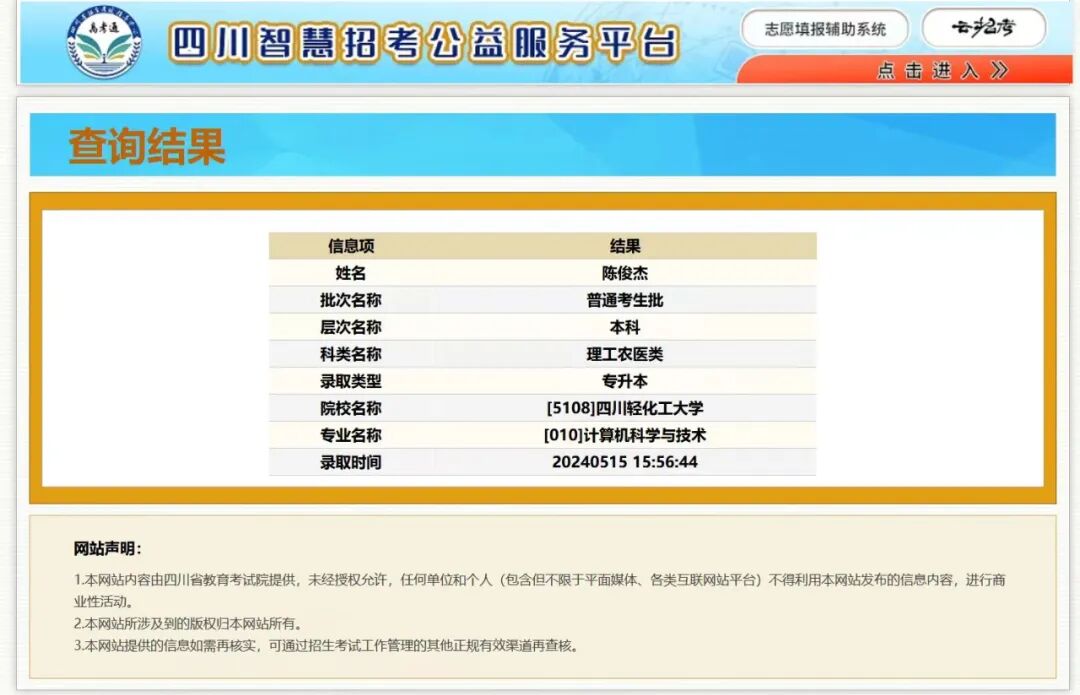Select the 姓名 row label
The width and height of the screenshot is (1080, 695).
pyautogui.click(x=351, y=273)
